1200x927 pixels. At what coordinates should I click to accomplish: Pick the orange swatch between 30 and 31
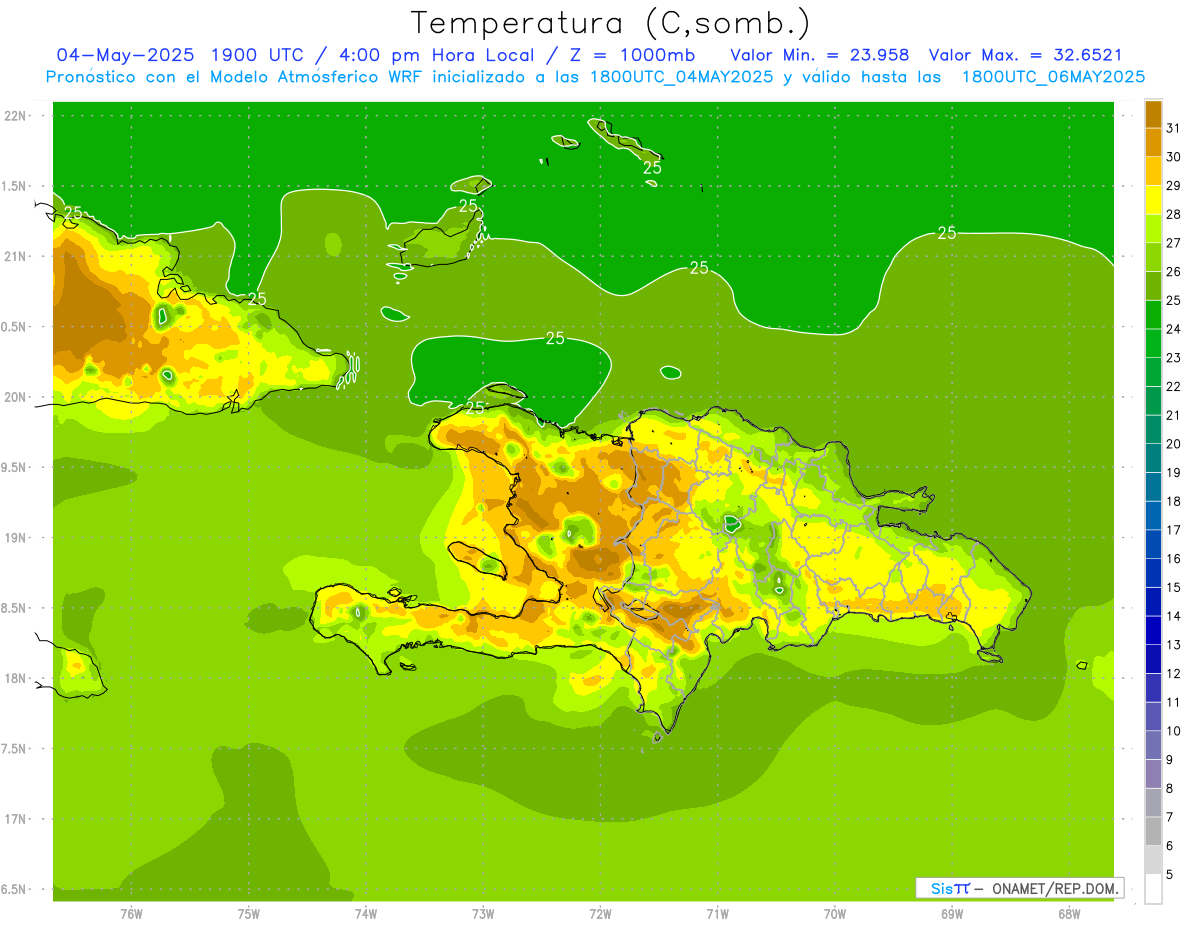tap(1153, 142)
